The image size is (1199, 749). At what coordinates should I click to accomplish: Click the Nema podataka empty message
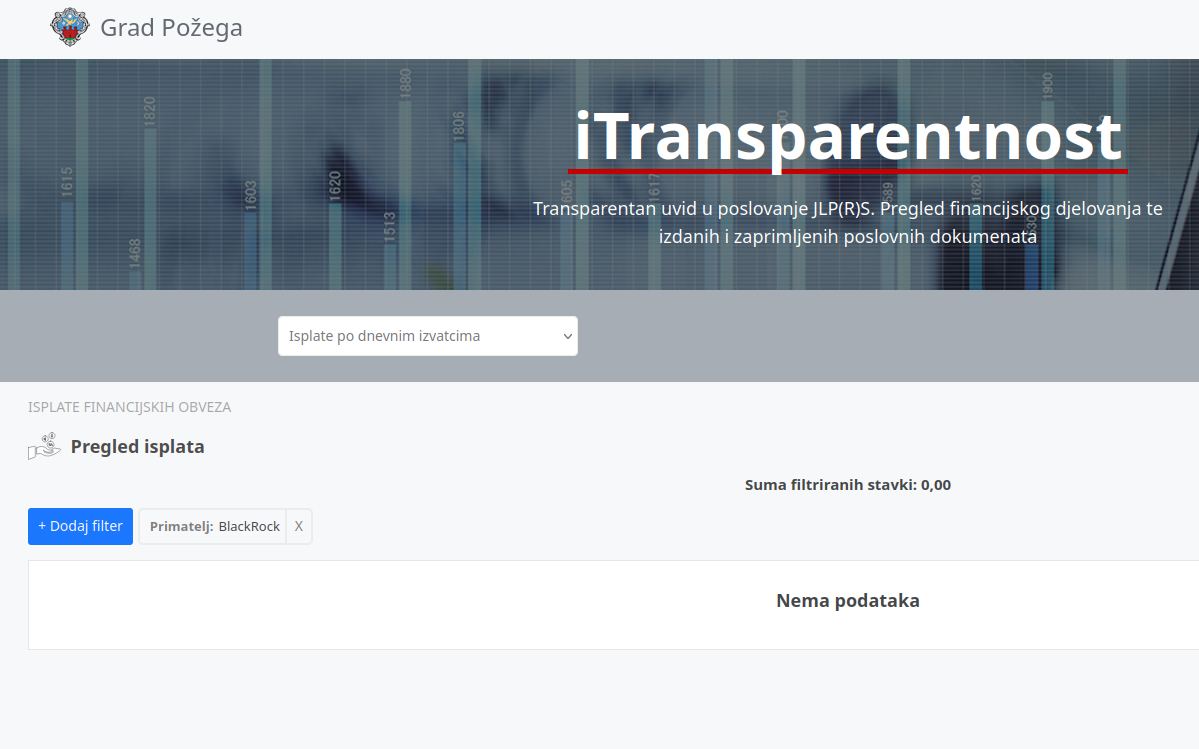pos(847,601)
